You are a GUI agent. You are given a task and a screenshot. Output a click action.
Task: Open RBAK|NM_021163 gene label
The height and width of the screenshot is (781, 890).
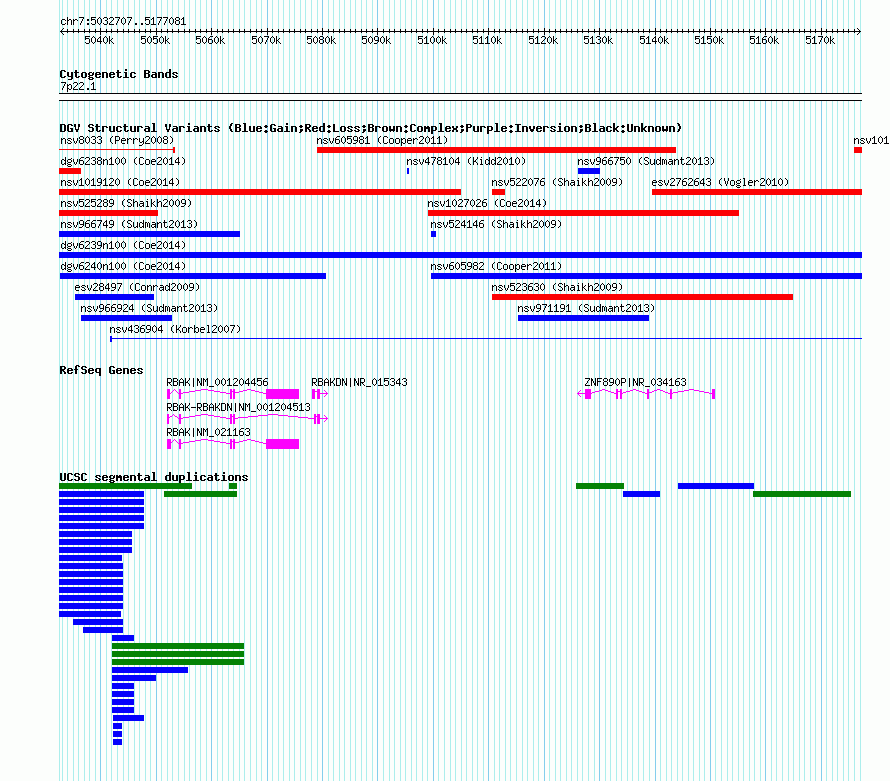[208, 432]
